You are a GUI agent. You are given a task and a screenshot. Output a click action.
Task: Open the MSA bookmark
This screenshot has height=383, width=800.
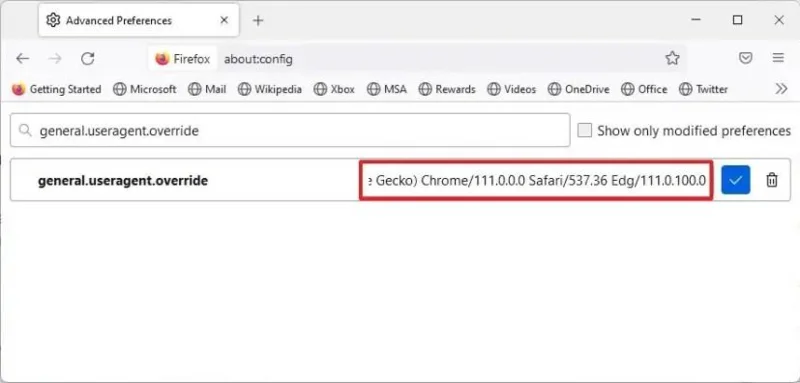[387, 89]
